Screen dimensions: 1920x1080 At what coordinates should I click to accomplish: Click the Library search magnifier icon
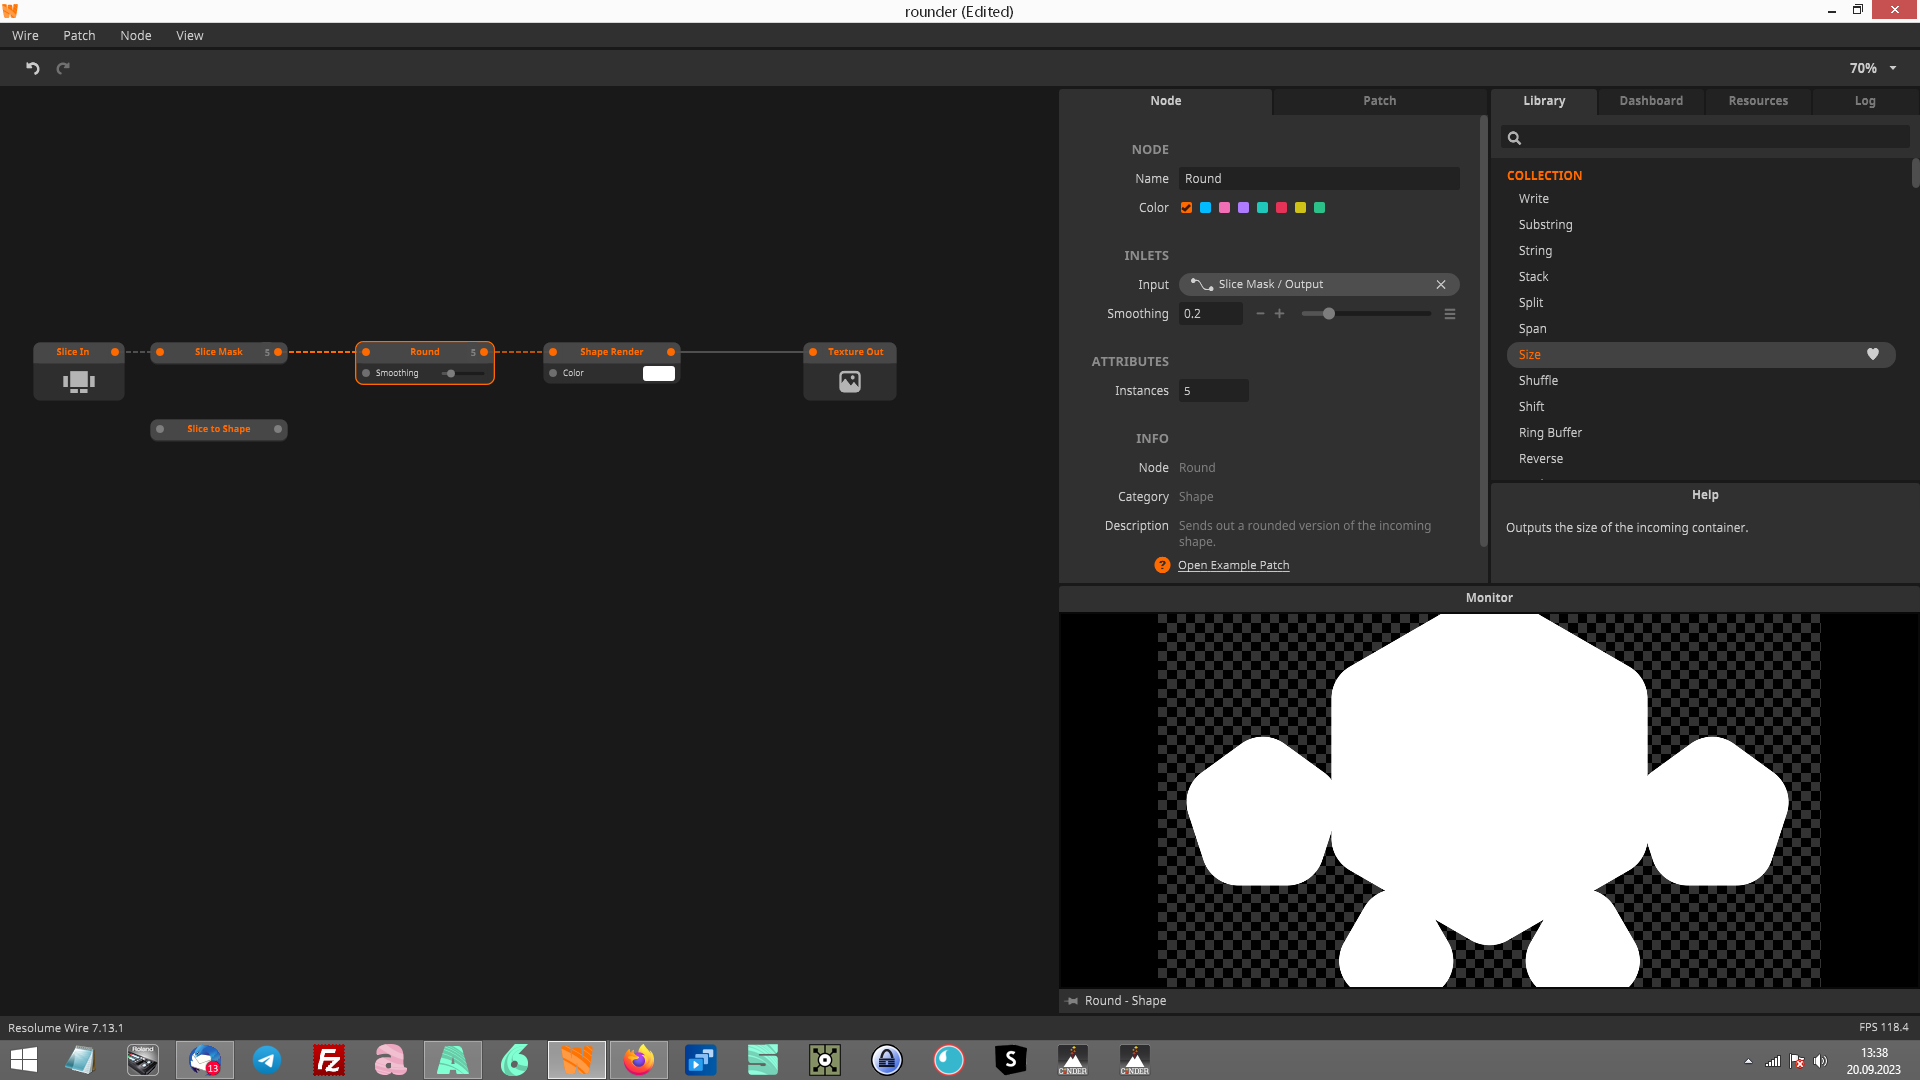(1514, 138)
